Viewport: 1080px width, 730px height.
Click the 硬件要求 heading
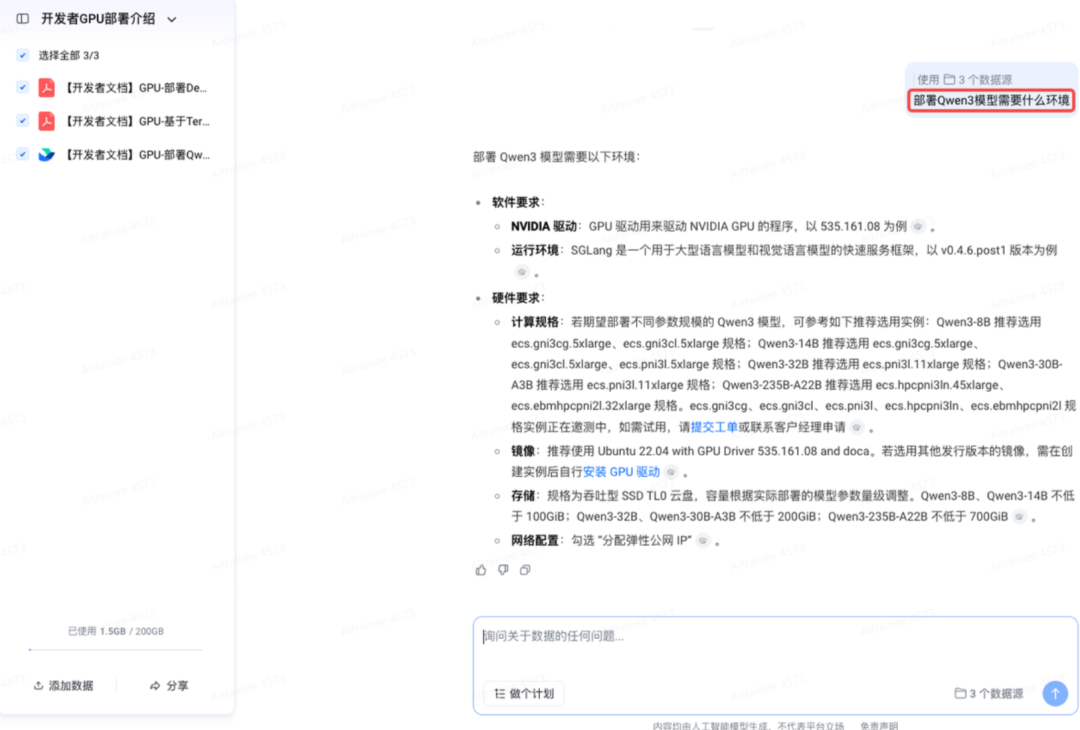515,298
